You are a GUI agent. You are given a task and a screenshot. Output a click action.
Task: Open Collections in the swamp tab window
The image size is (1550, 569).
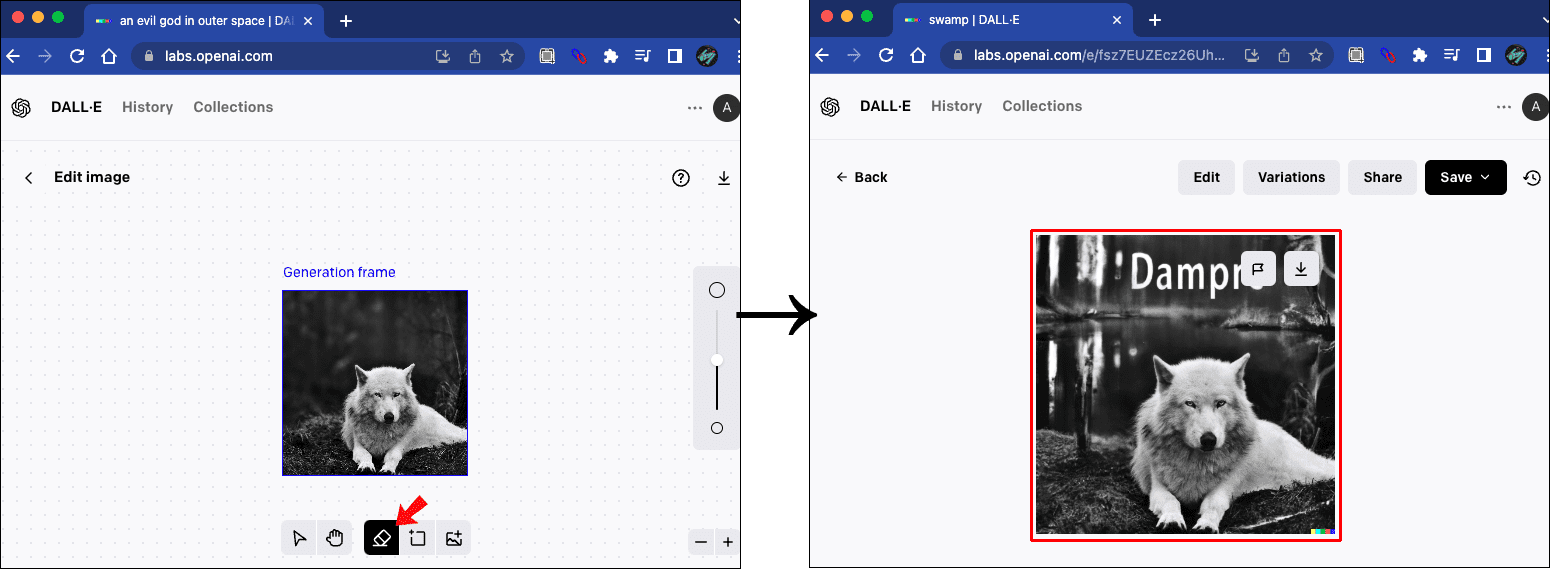[x=1042, y=106]
